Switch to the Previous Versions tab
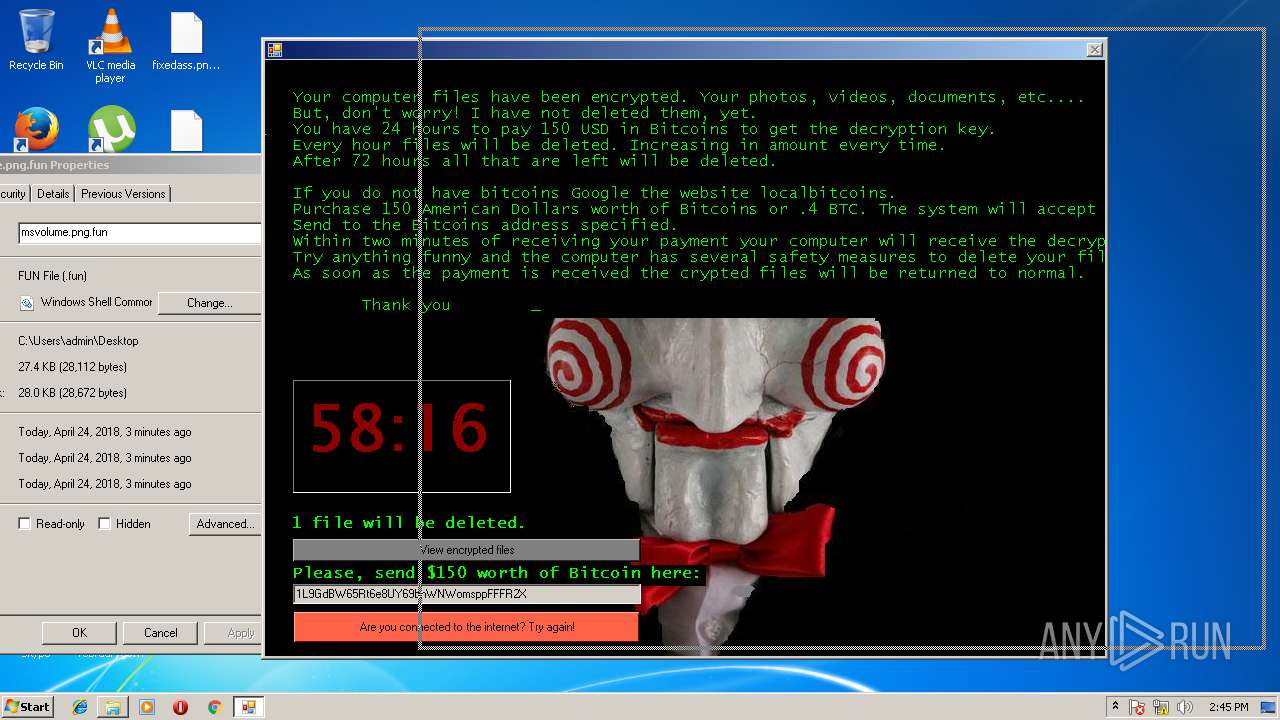This screenshot has height=720, width=1280. point(123,194)
